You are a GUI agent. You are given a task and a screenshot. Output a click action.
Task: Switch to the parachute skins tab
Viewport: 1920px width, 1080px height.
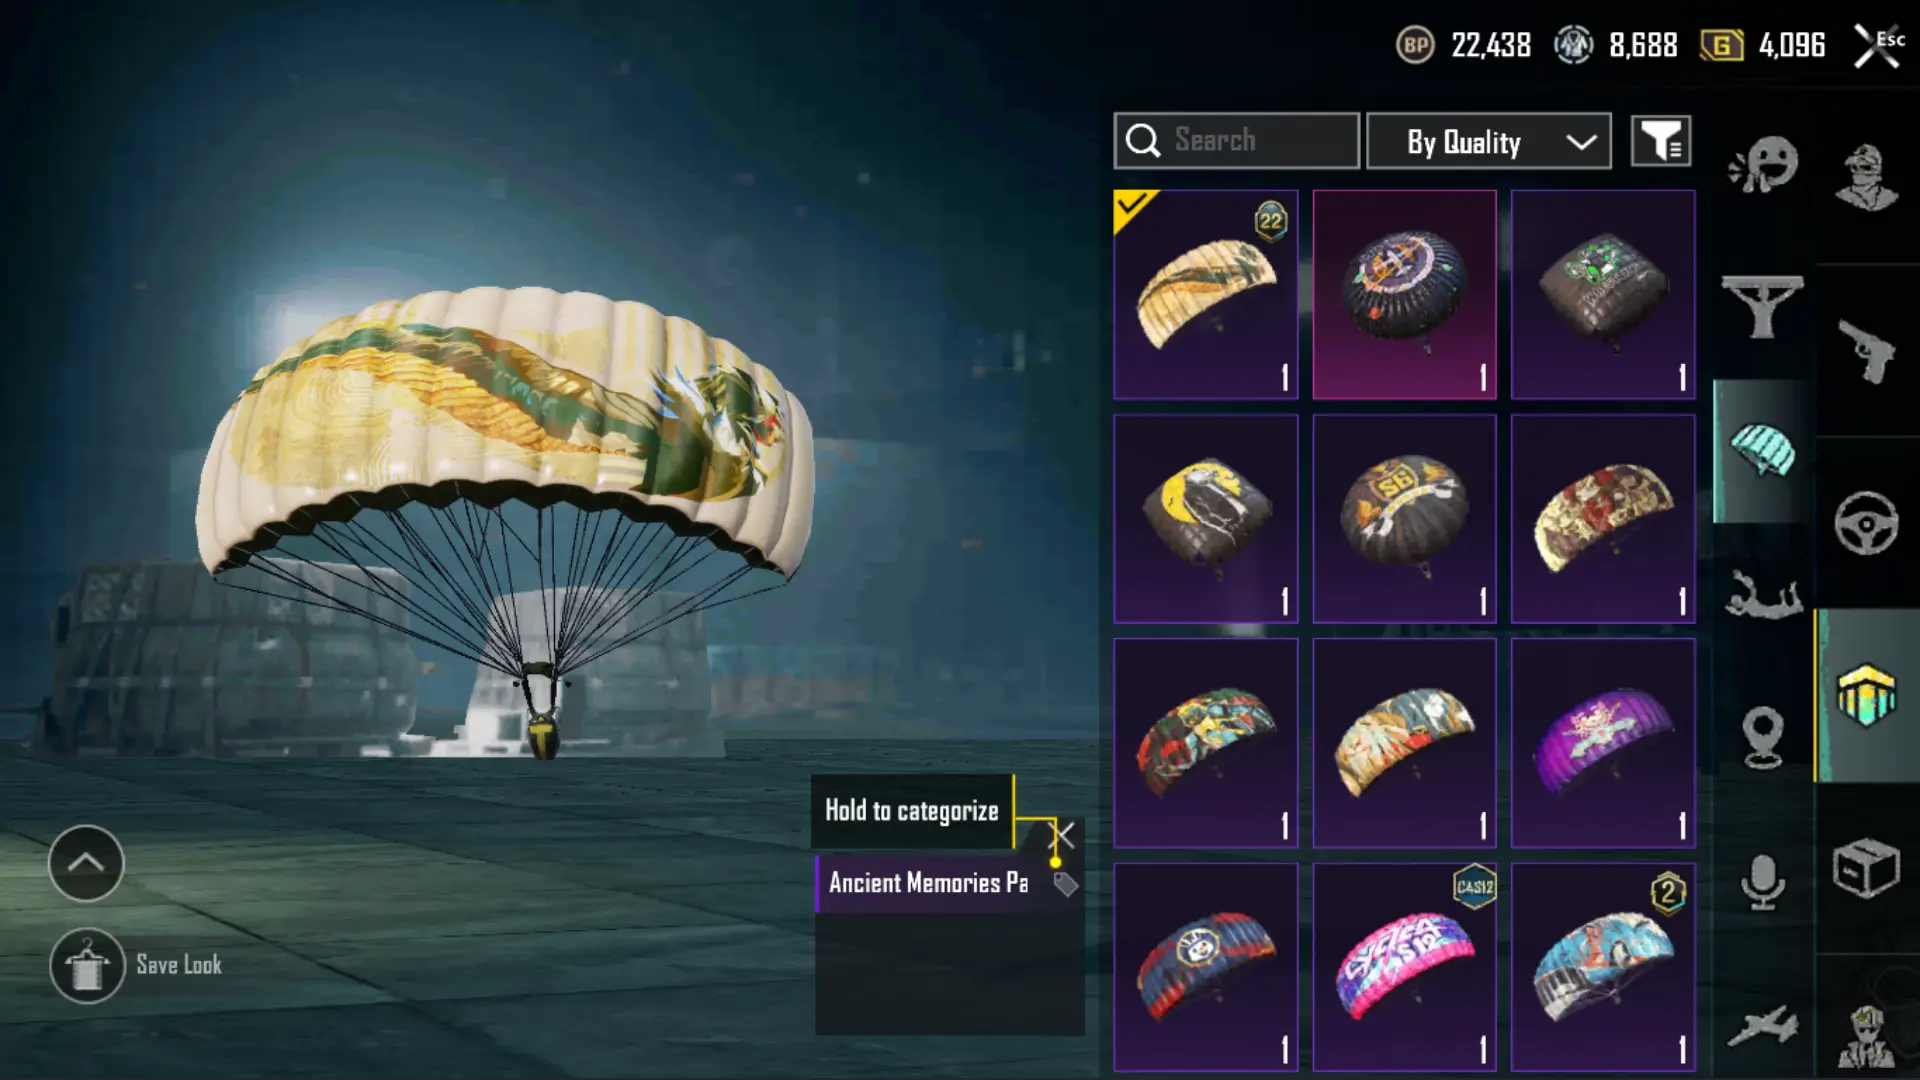tap(1762, 451)
